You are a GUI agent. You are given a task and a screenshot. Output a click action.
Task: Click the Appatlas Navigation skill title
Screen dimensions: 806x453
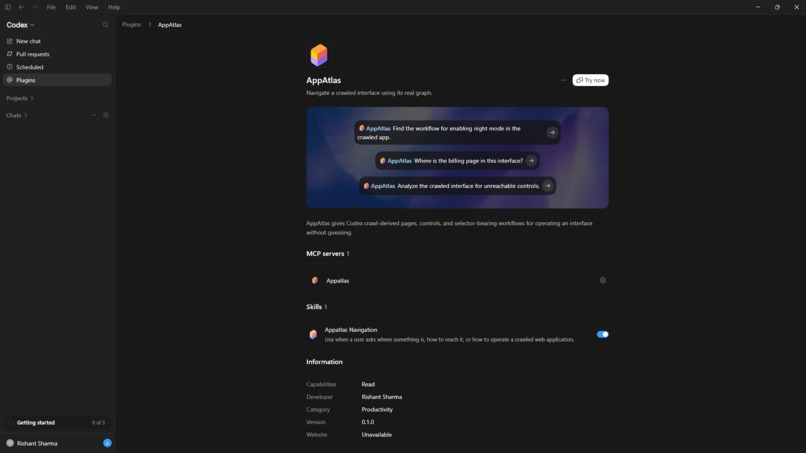pyautogui.click(x=351, y=330)
